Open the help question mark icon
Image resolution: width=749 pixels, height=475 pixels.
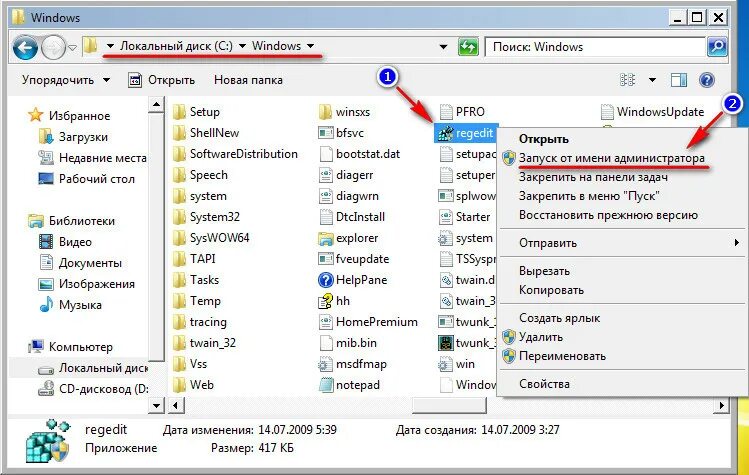(706, 80)
